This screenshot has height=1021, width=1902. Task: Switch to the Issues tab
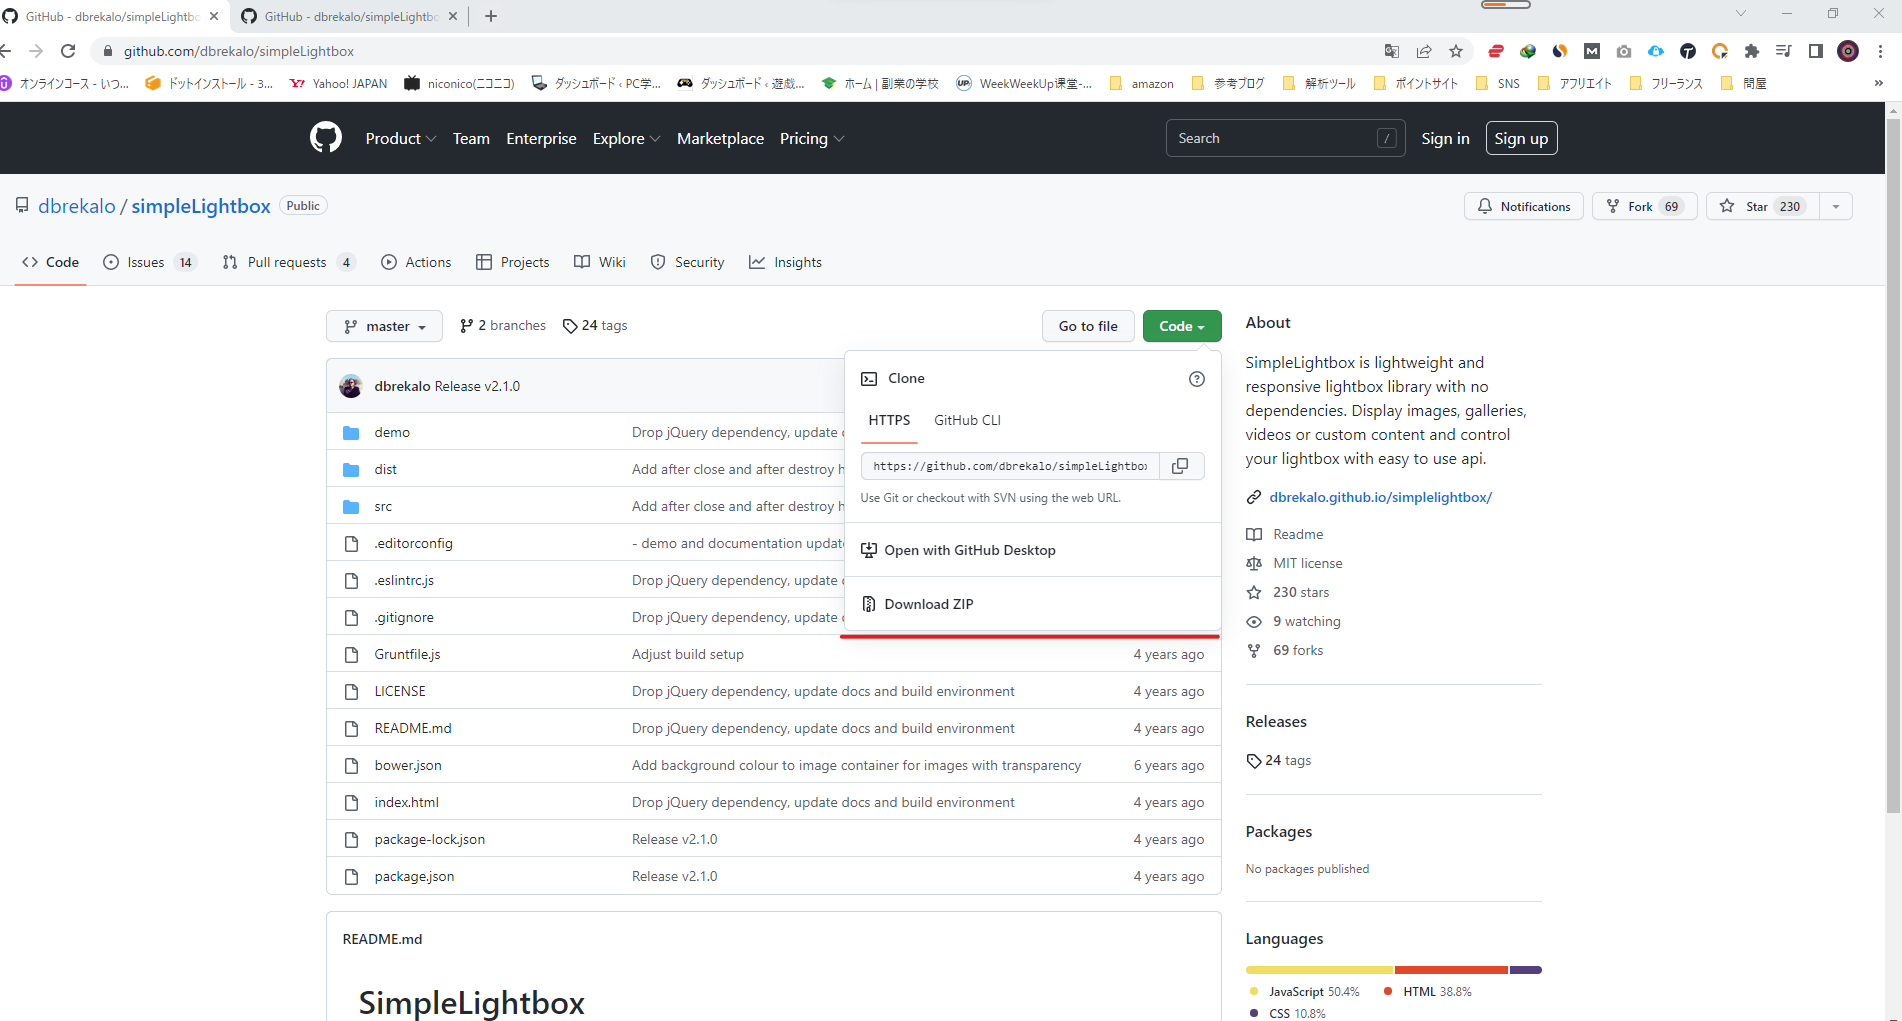(150, 262)
